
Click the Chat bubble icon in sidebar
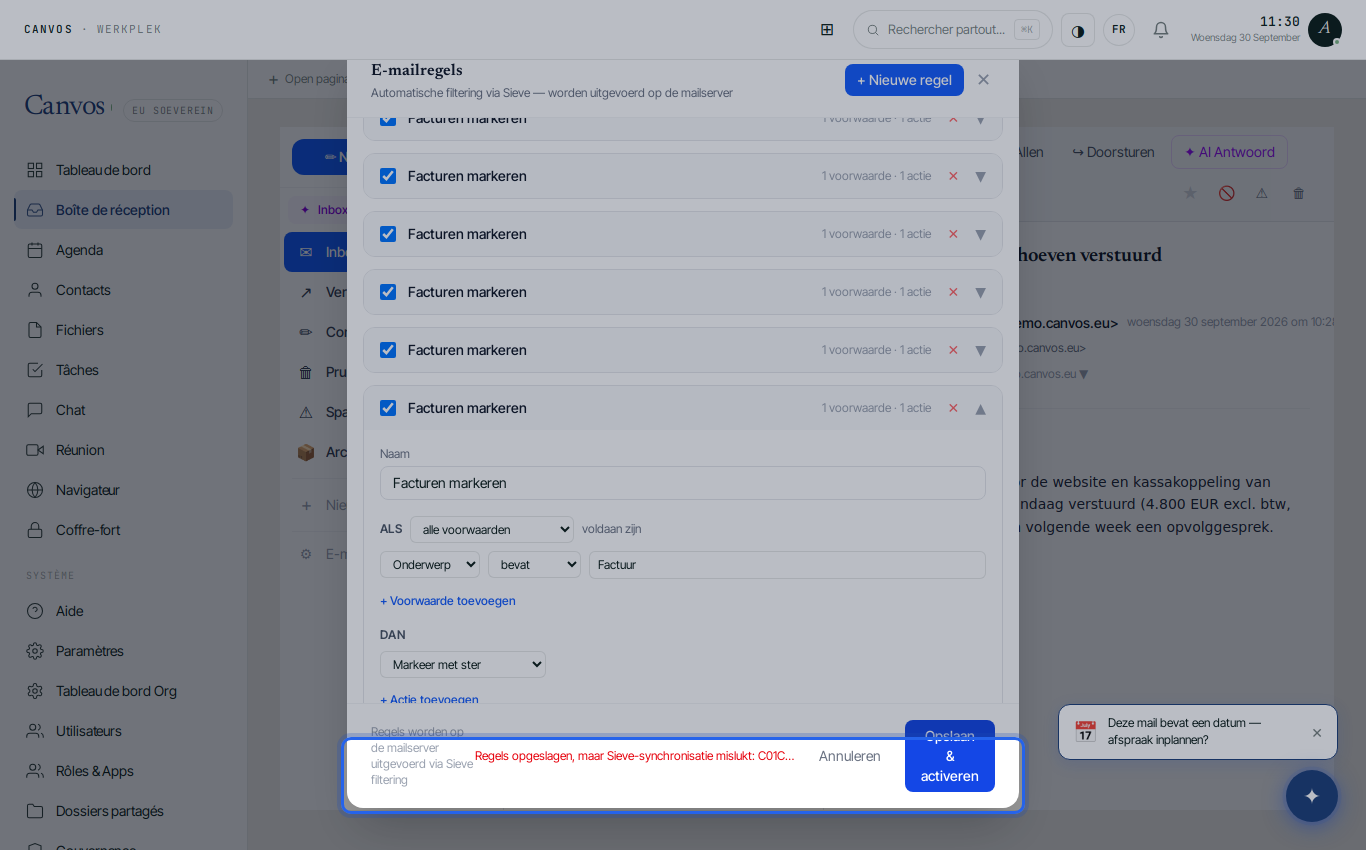click(35, 410)
